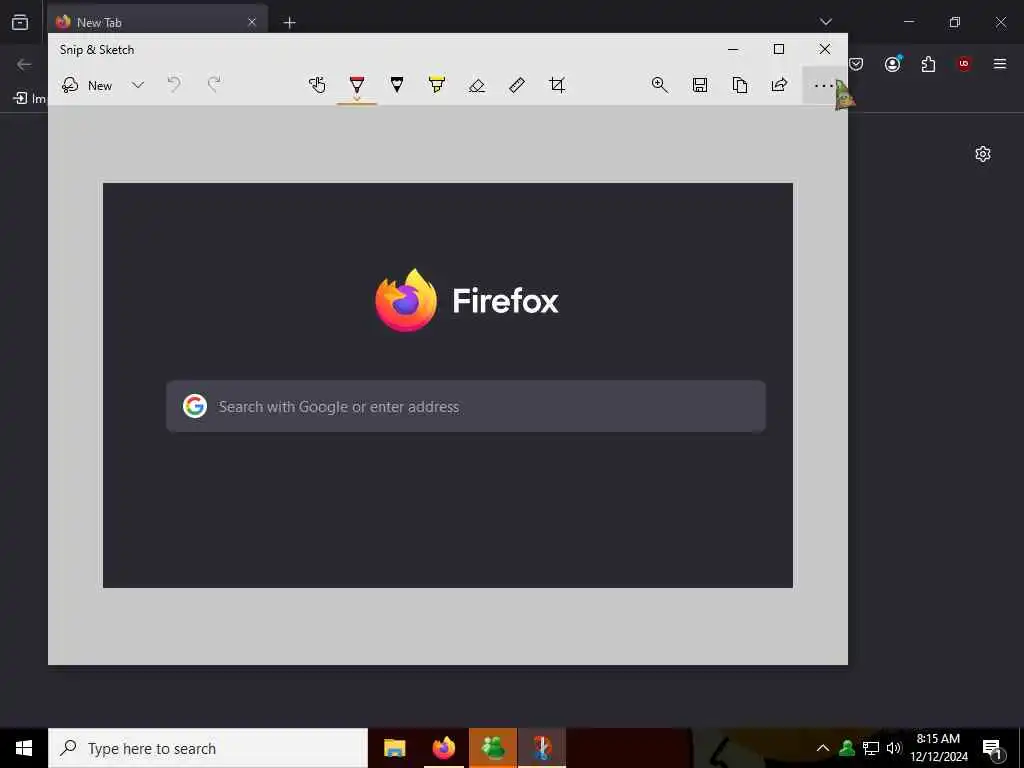The height and width of the screenshot is (768, 1024).
Task: Open the volume control in system tray
Action: coord(893,748)
